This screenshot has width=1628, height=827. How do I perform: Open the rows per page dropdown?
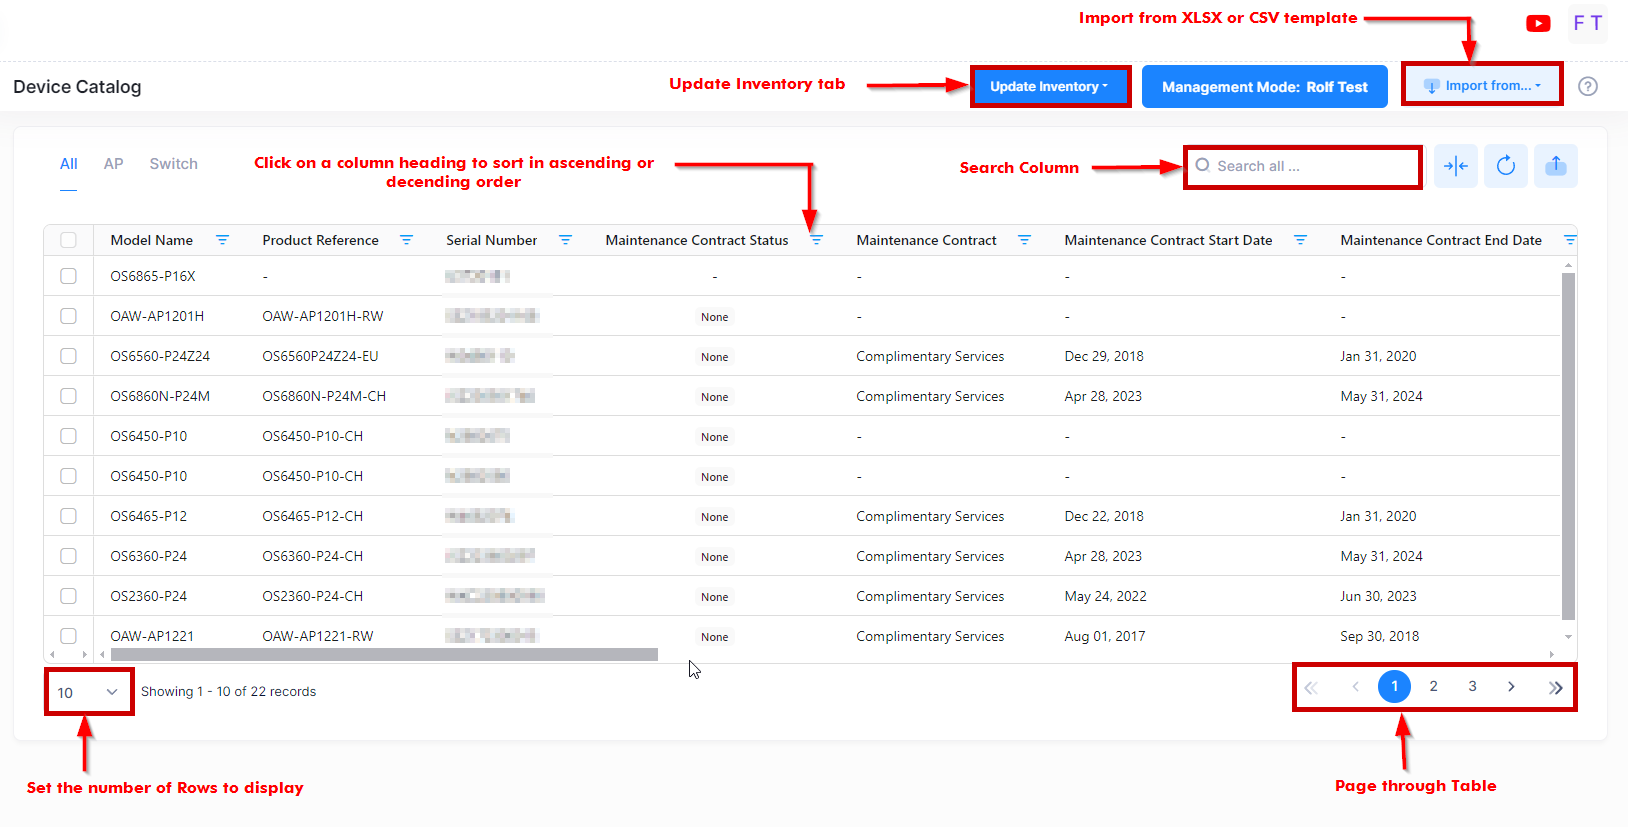(88, 692)
